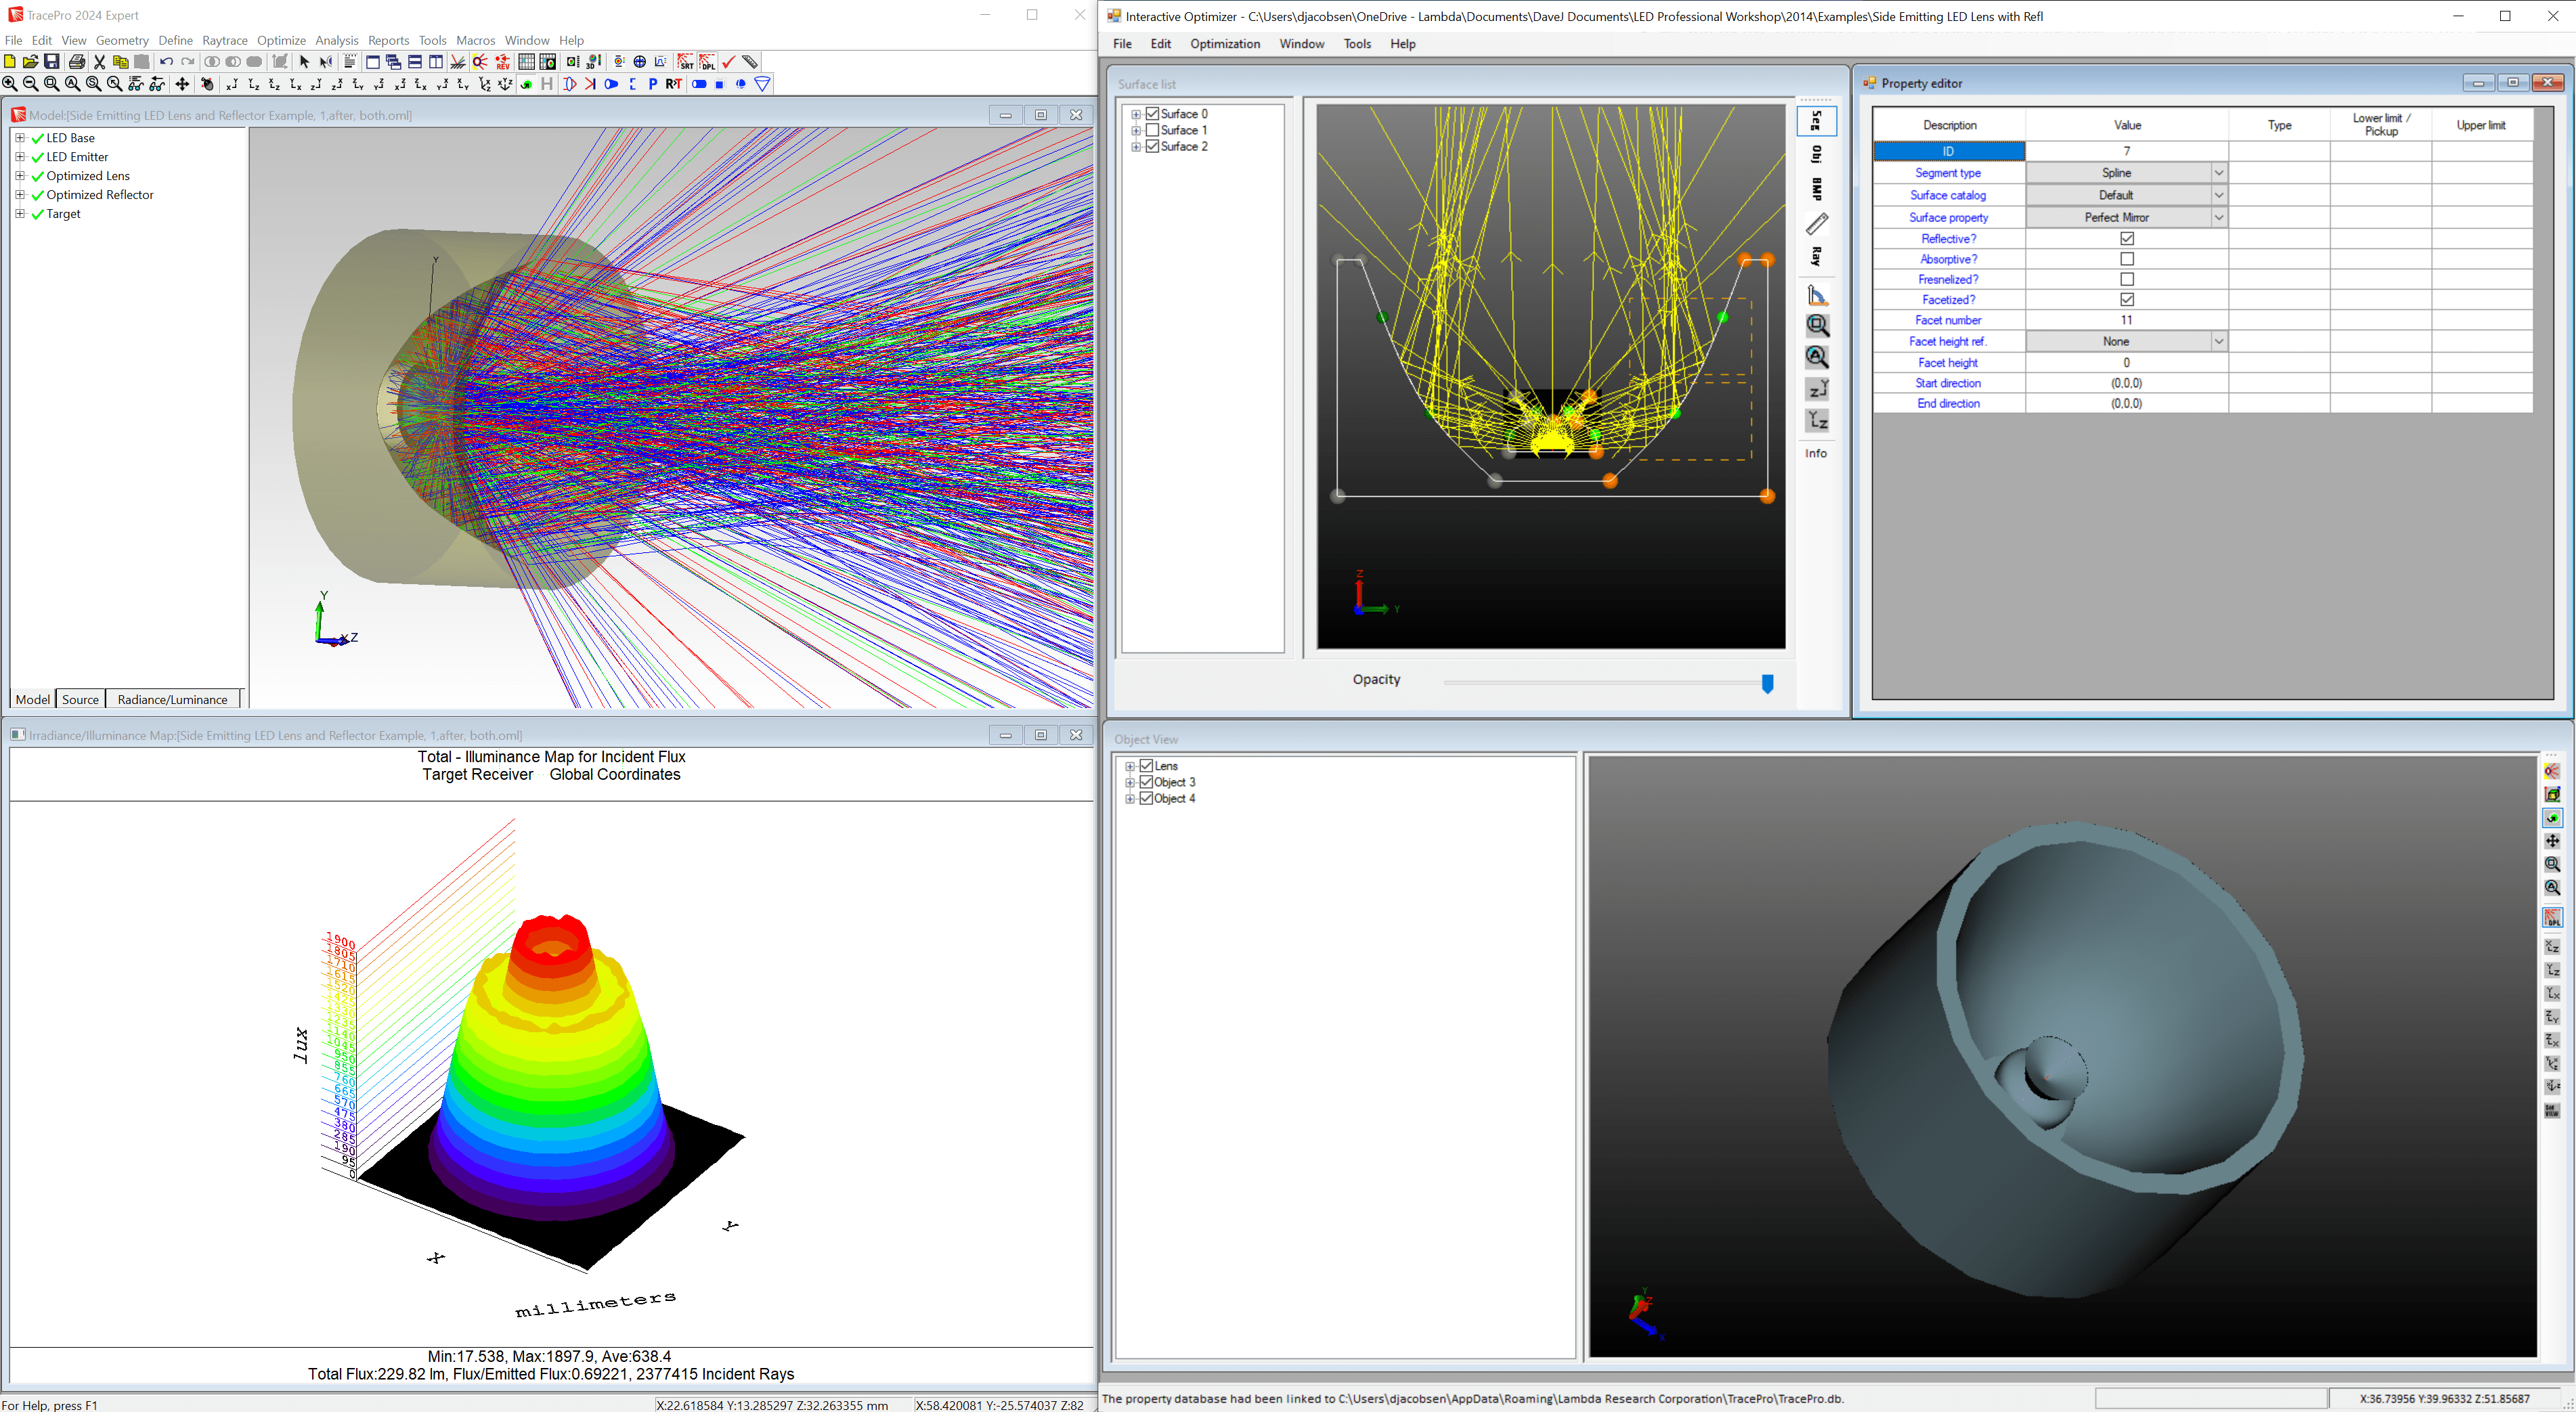This screenshot has height=1412, width=2576.
Task: Activate the REV reverse raytrace toolbar icon
Action: tap(501, 62)
